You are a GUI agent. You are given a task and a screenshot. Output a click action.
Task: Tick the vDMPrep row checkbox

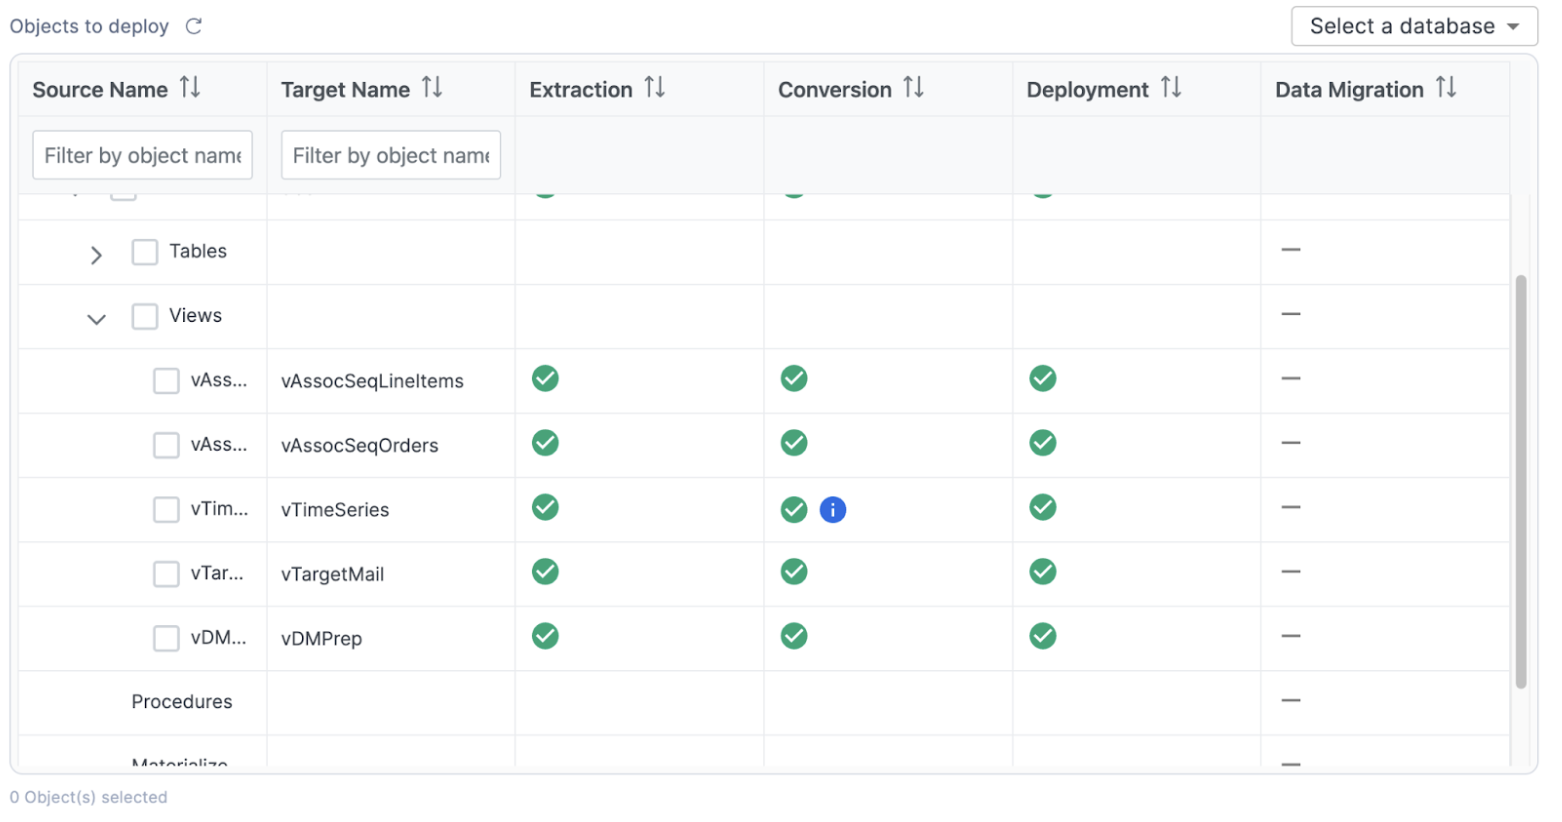166,639
